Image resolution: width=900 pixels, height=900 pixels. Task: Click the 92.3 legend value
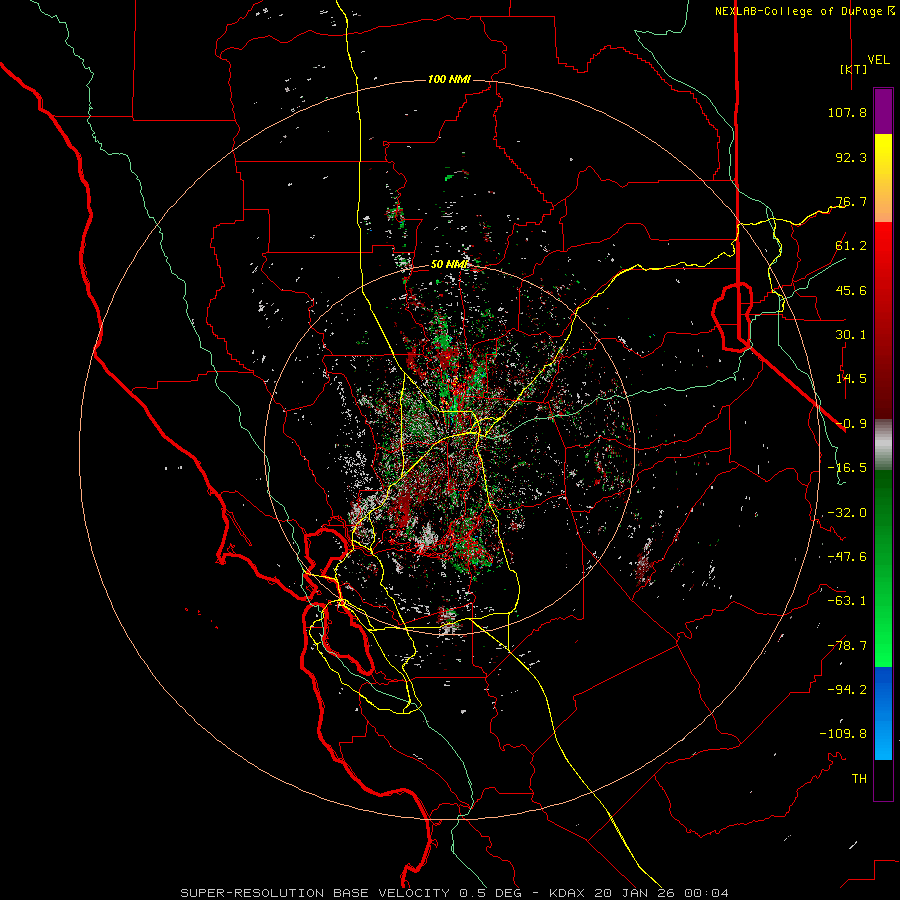(x=851, y=157)
